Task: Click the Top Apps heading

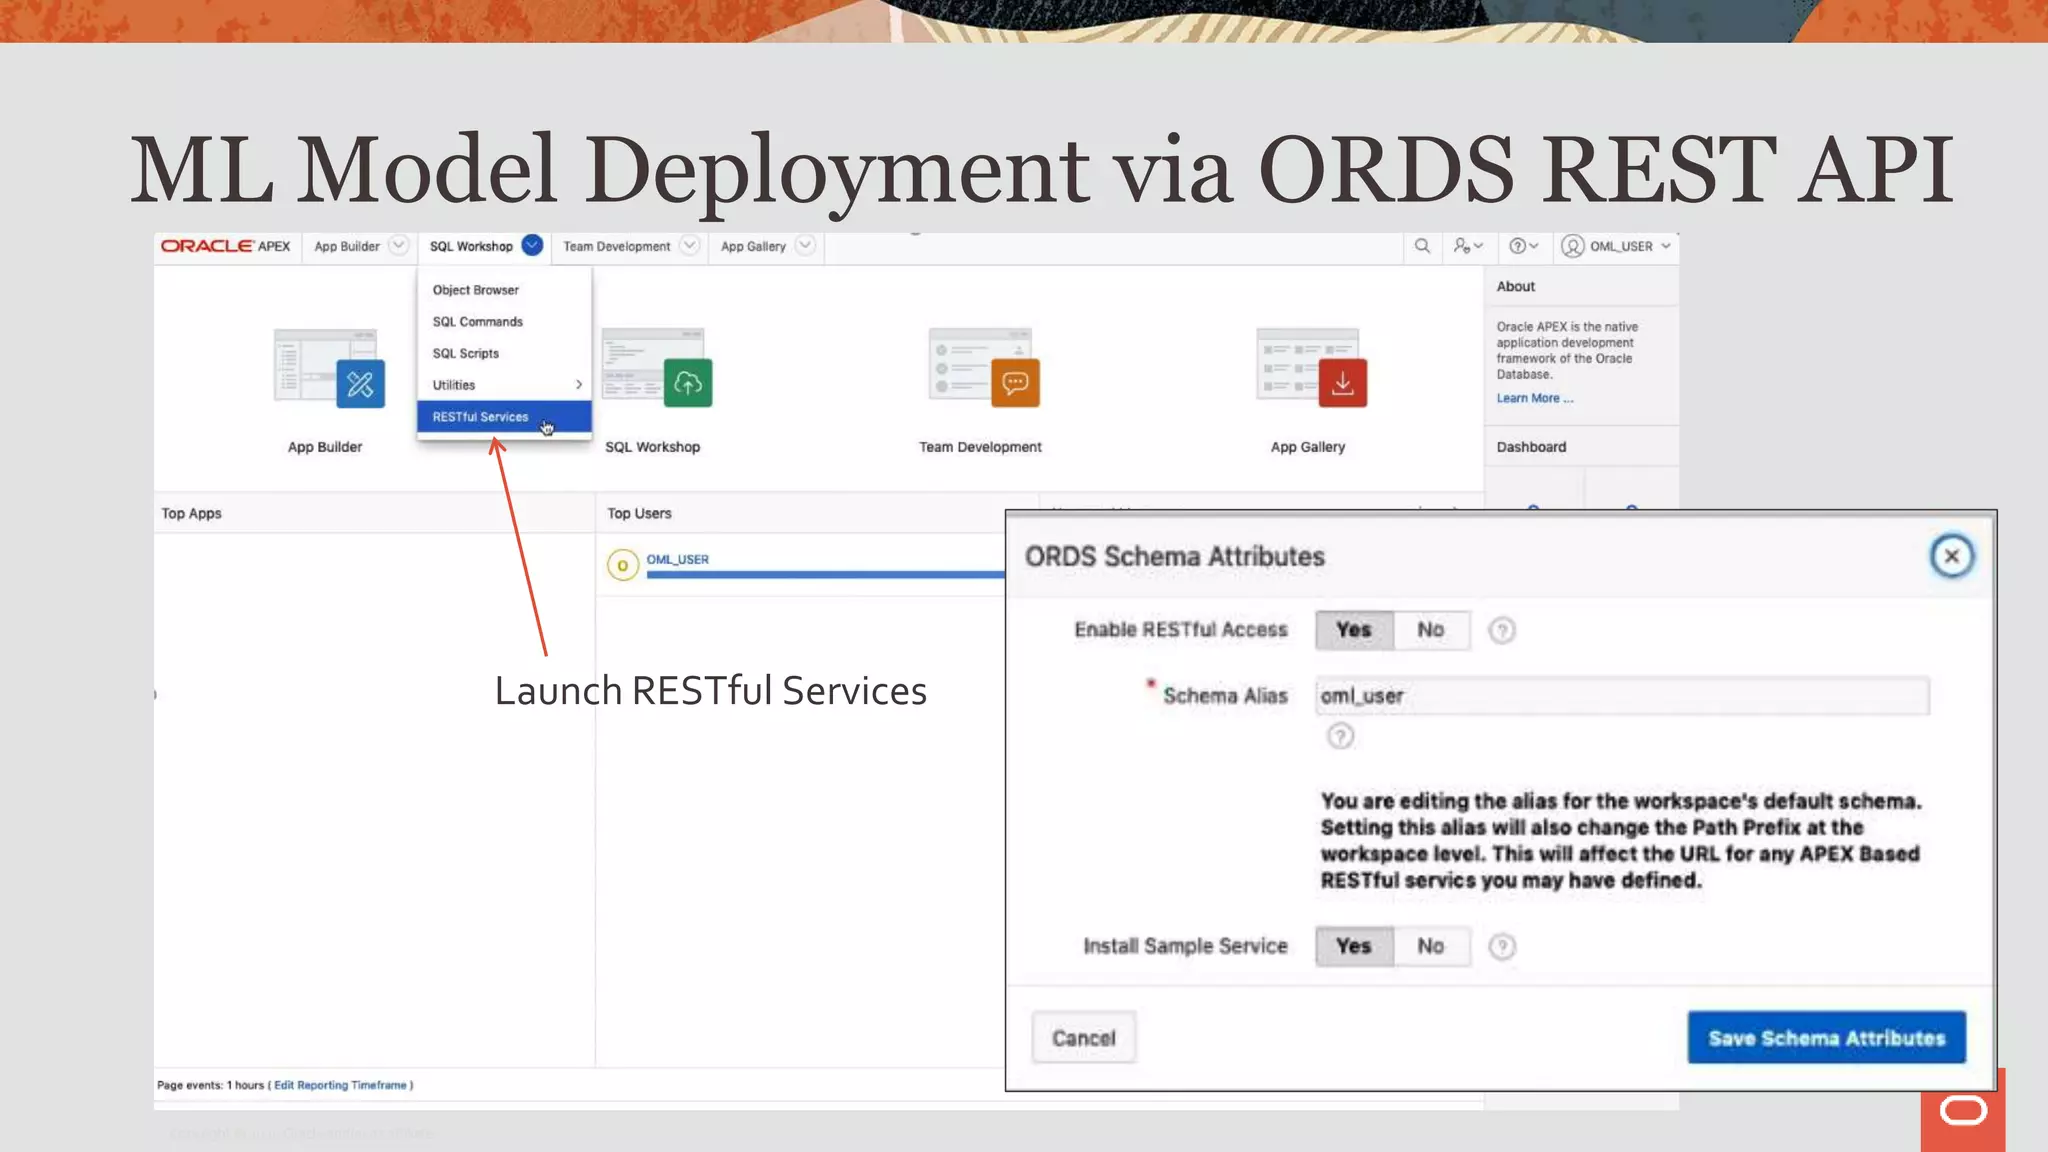Action: pyautogui.click(x=191, y=513)
